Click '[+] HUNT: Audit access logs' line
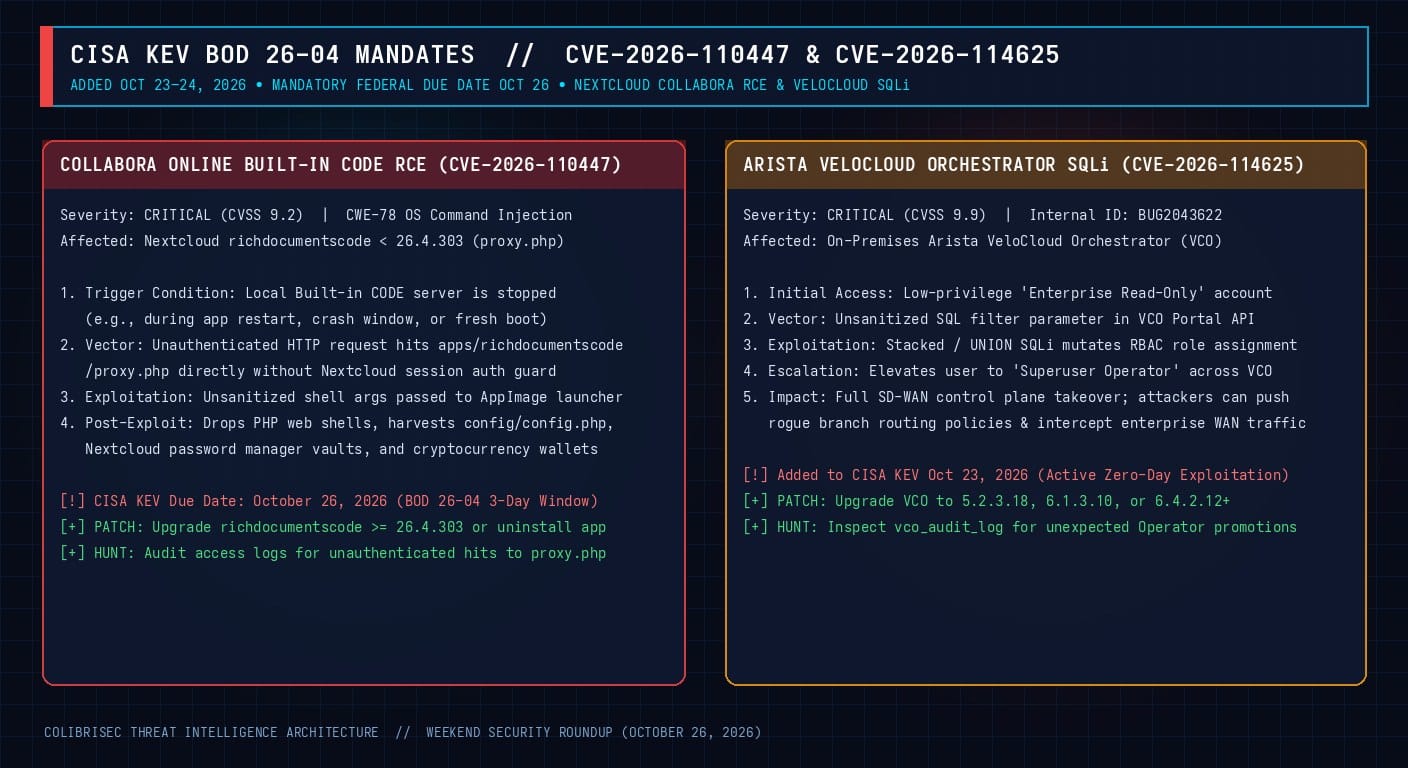The width and height of the screenshot is (1408, 768). pyautogui.click(x=333, y=553)
